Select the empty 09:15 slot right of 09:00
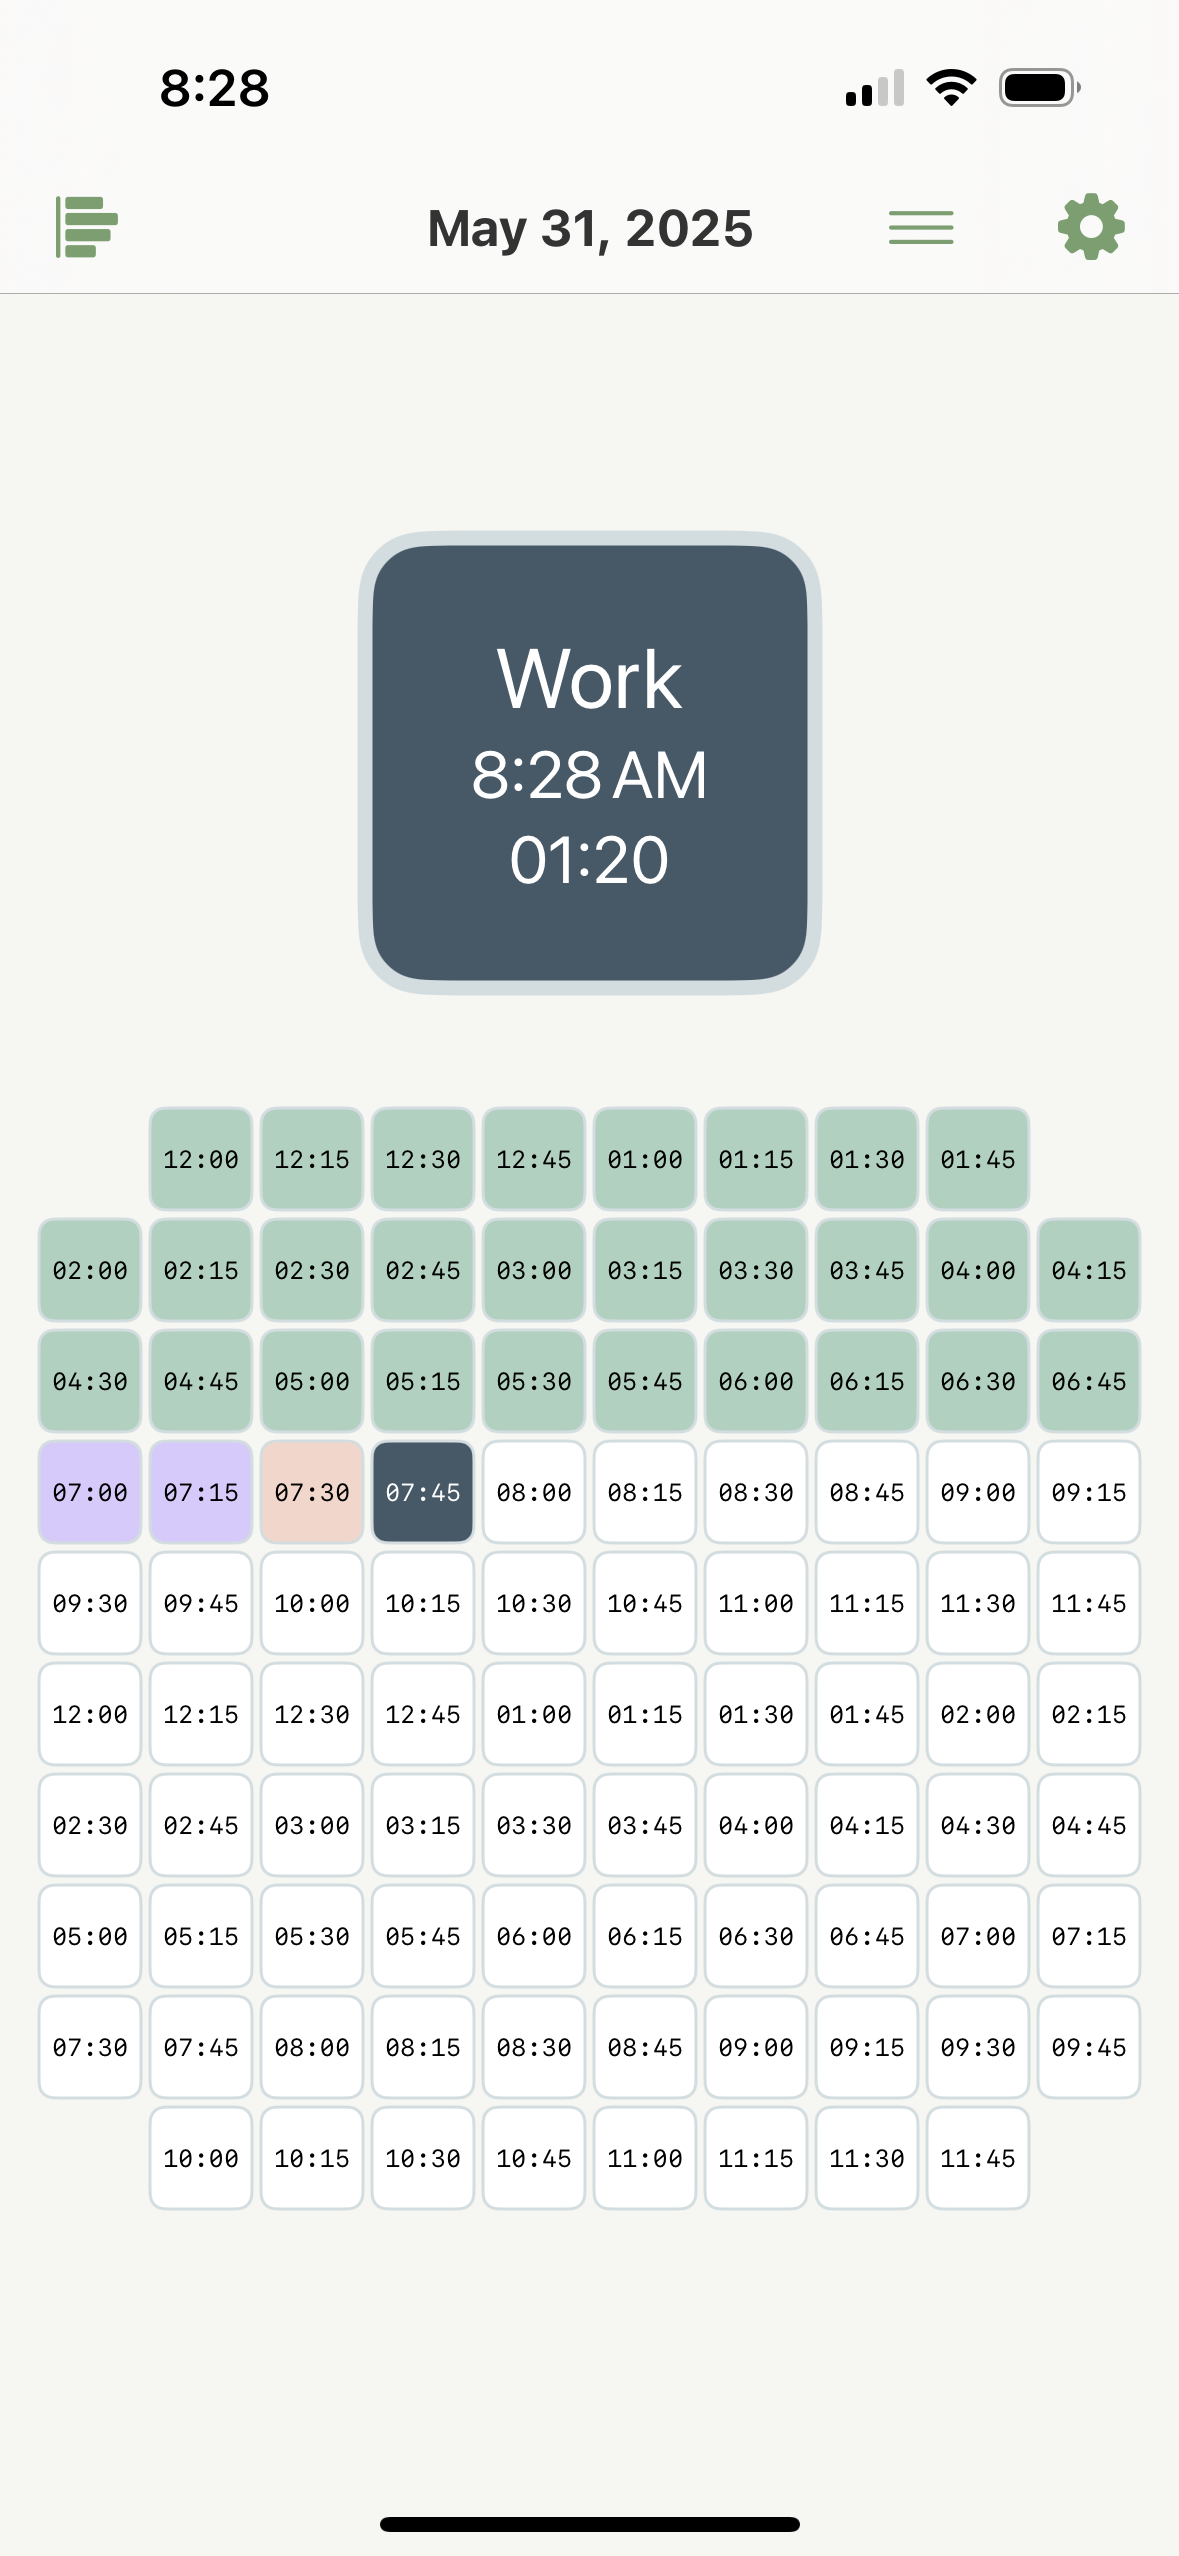The image size is (1179, 2556). [1089, 1492]
